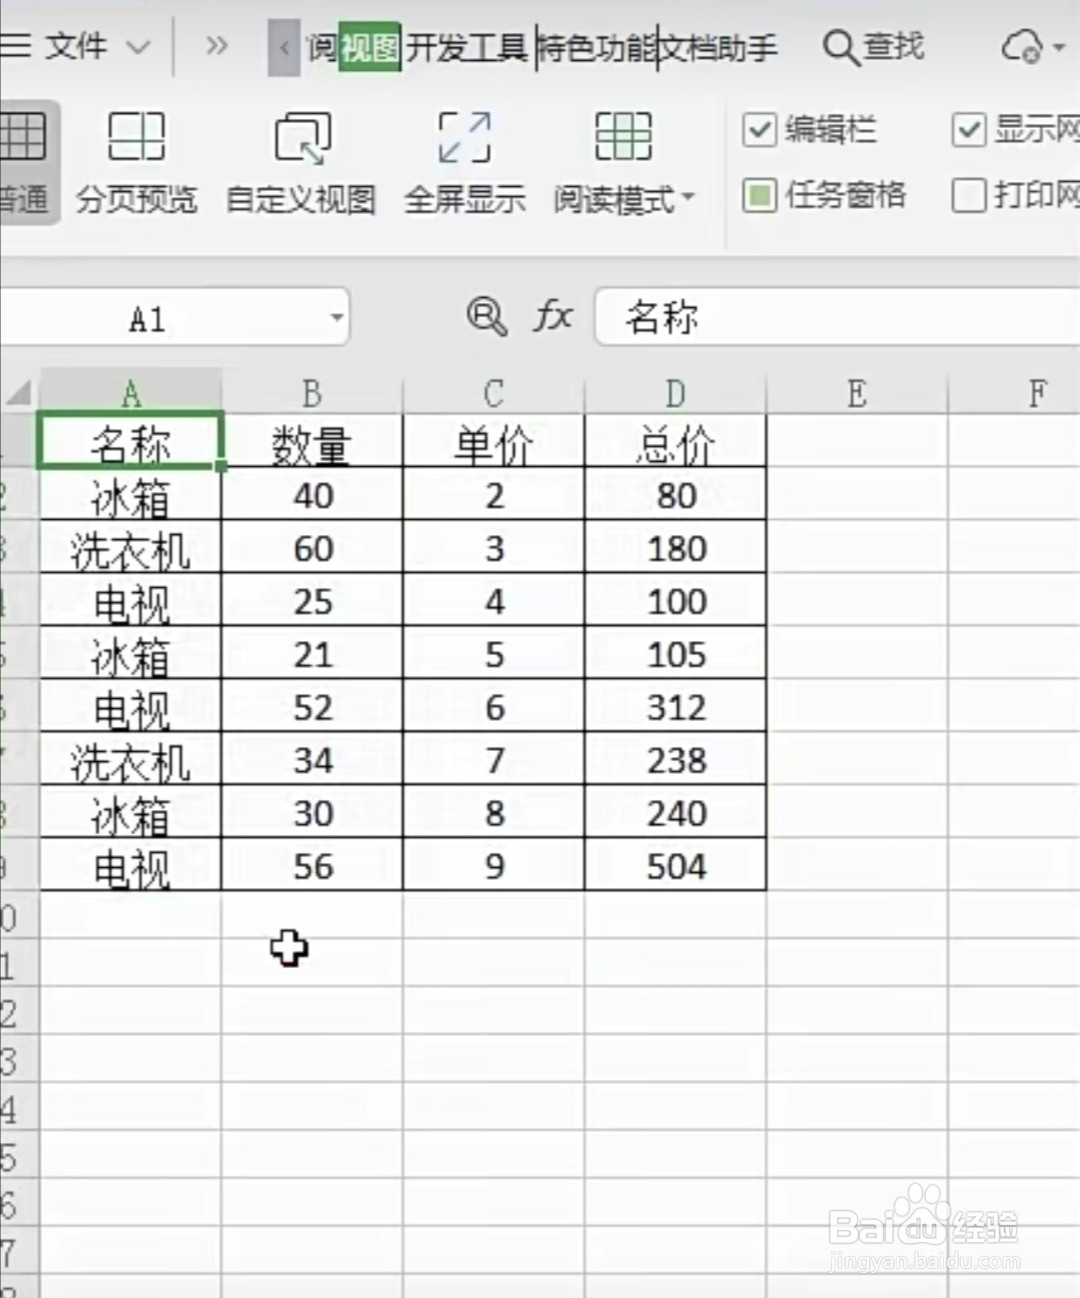Switch to the 开发工具 developer tab
Viewport: 1080px width, 1298px height.
[466, 46]
